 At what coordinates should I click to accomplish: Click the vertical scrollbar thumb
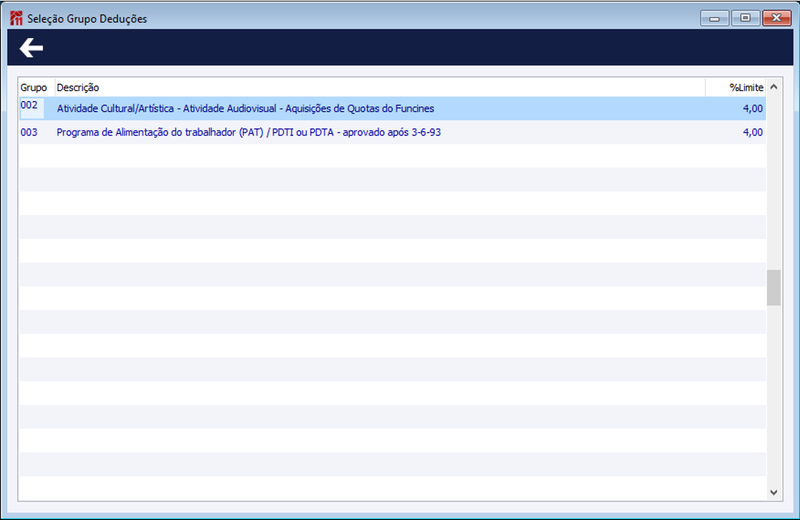(x=773, y=288)
